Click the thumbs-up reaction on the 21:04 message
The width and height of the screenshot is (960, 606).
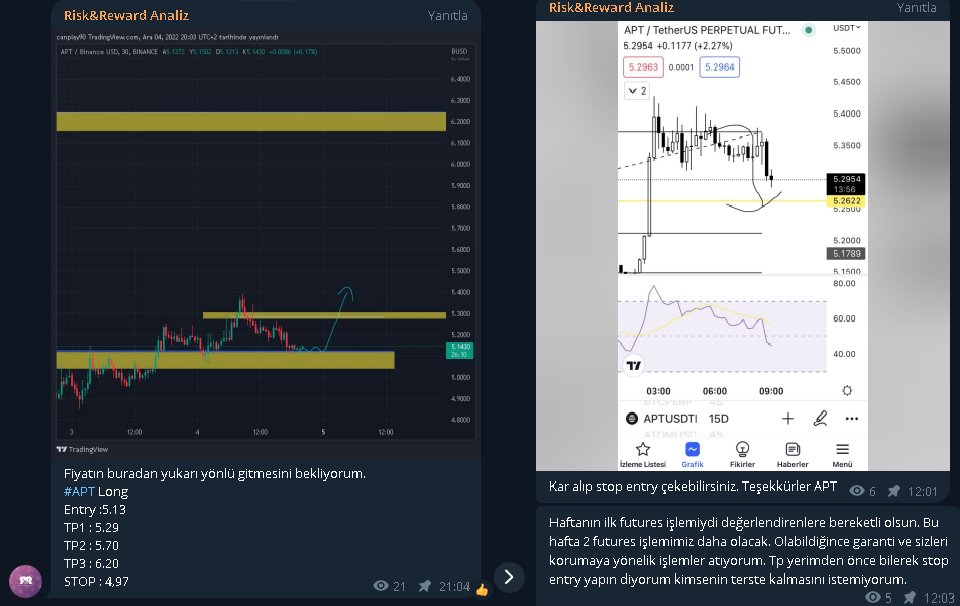[482, 590]
